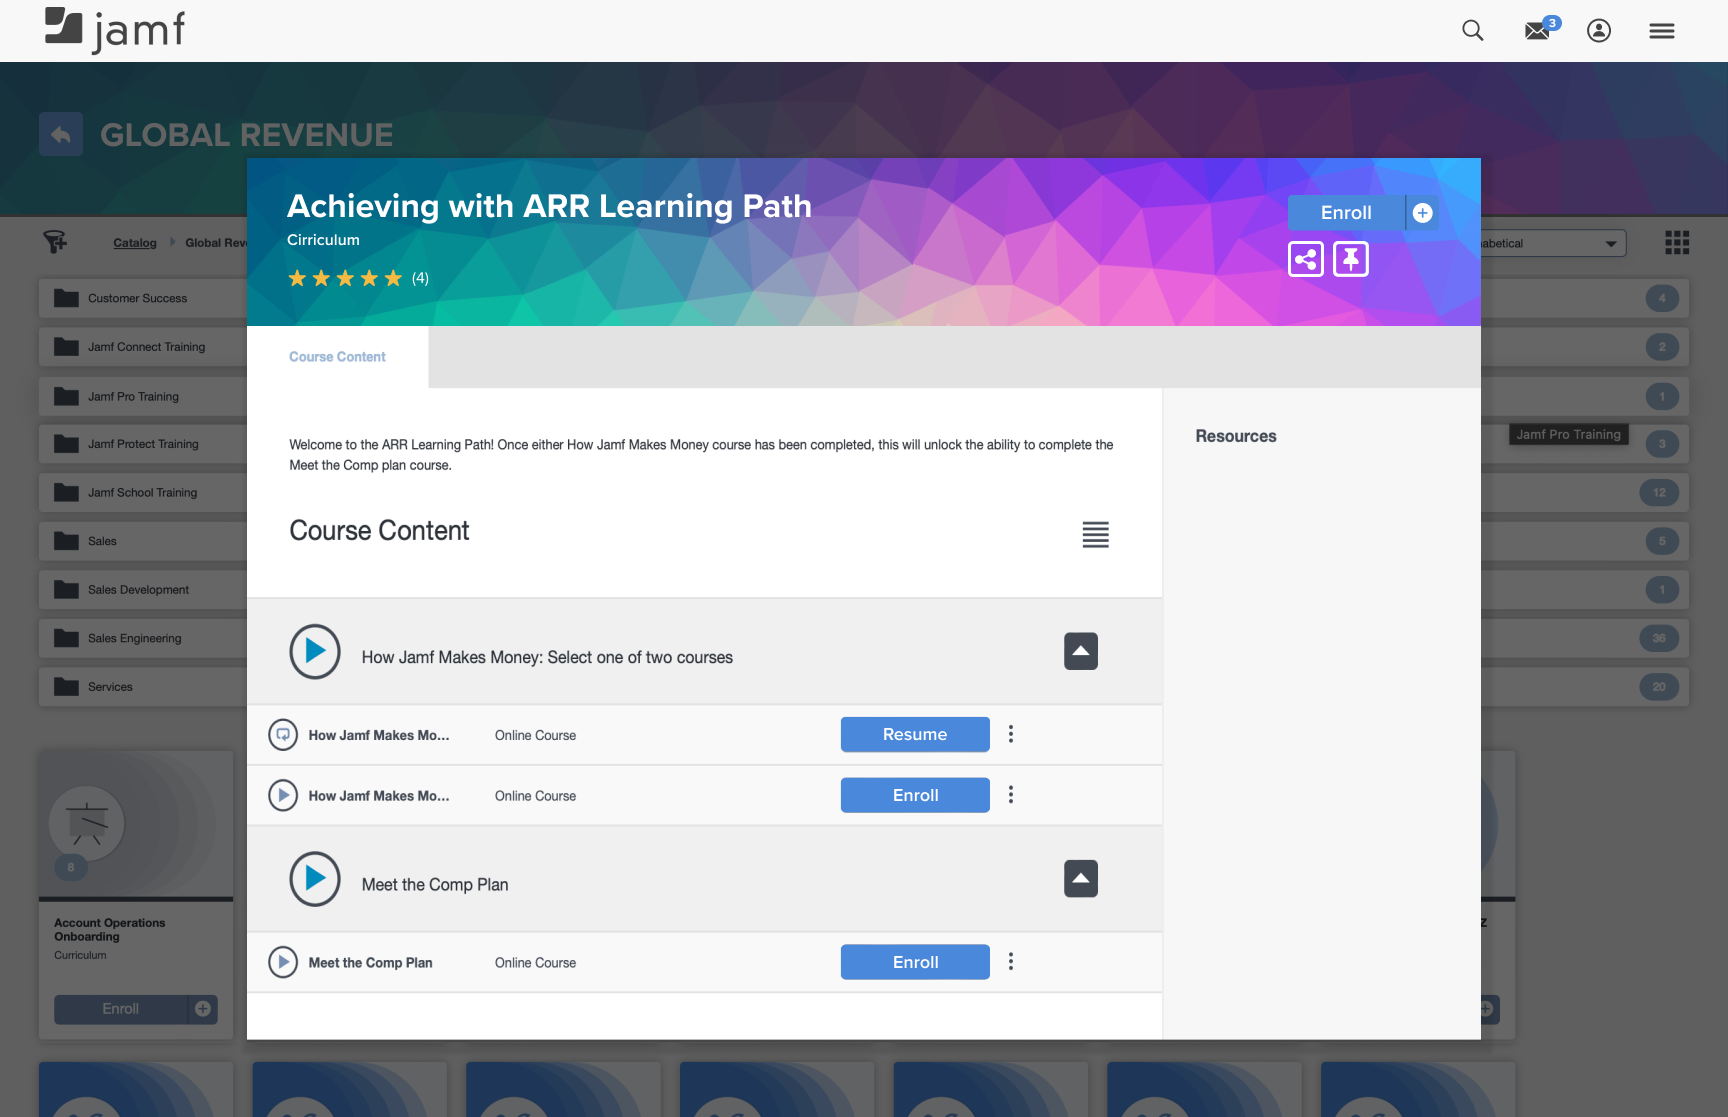Image resolution: width=1728 pixels, height=1117 pixels.
Task: Open the Jamf School Training folder
Action: coord(143,492)
